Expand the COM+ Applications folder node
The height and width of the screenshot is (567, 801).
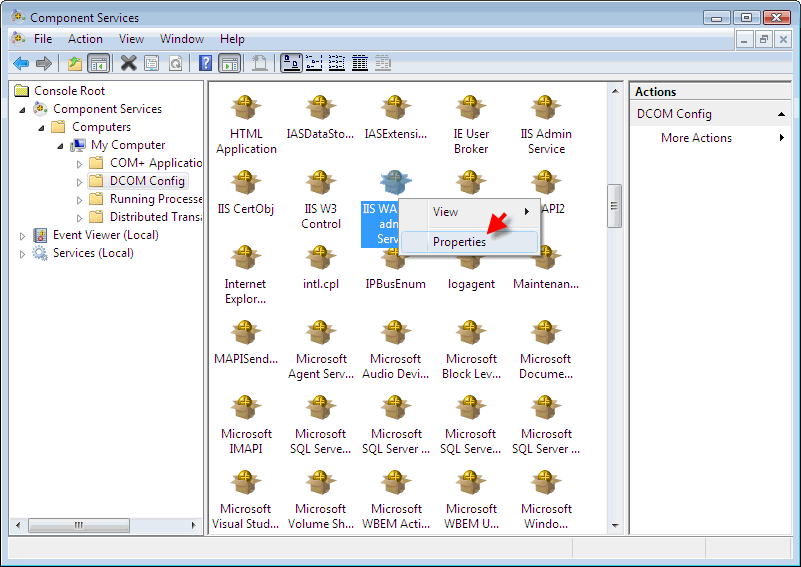(79, 164)
